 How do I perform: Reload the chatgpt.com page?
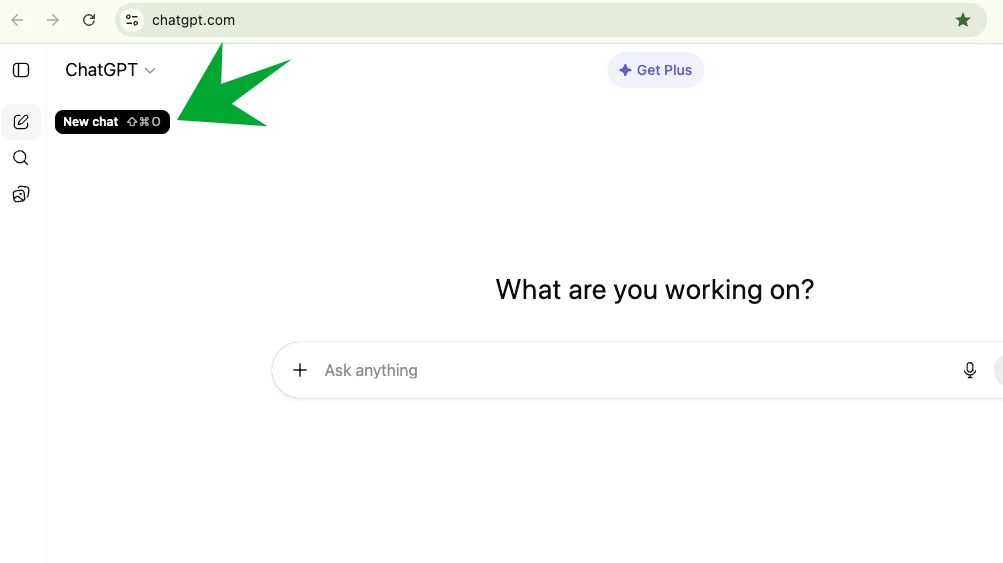point(89,20)
